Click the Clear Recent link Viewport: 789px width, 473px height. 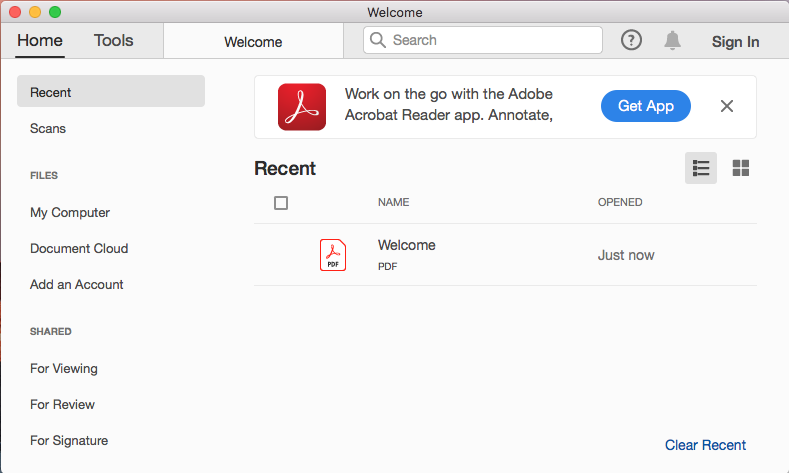coord(705,445)
